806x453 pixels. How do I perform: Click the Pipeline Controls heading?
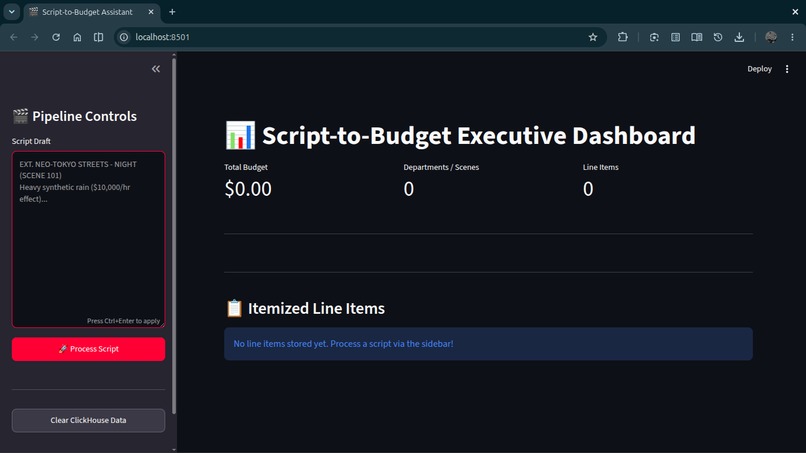tap(84, 116)
